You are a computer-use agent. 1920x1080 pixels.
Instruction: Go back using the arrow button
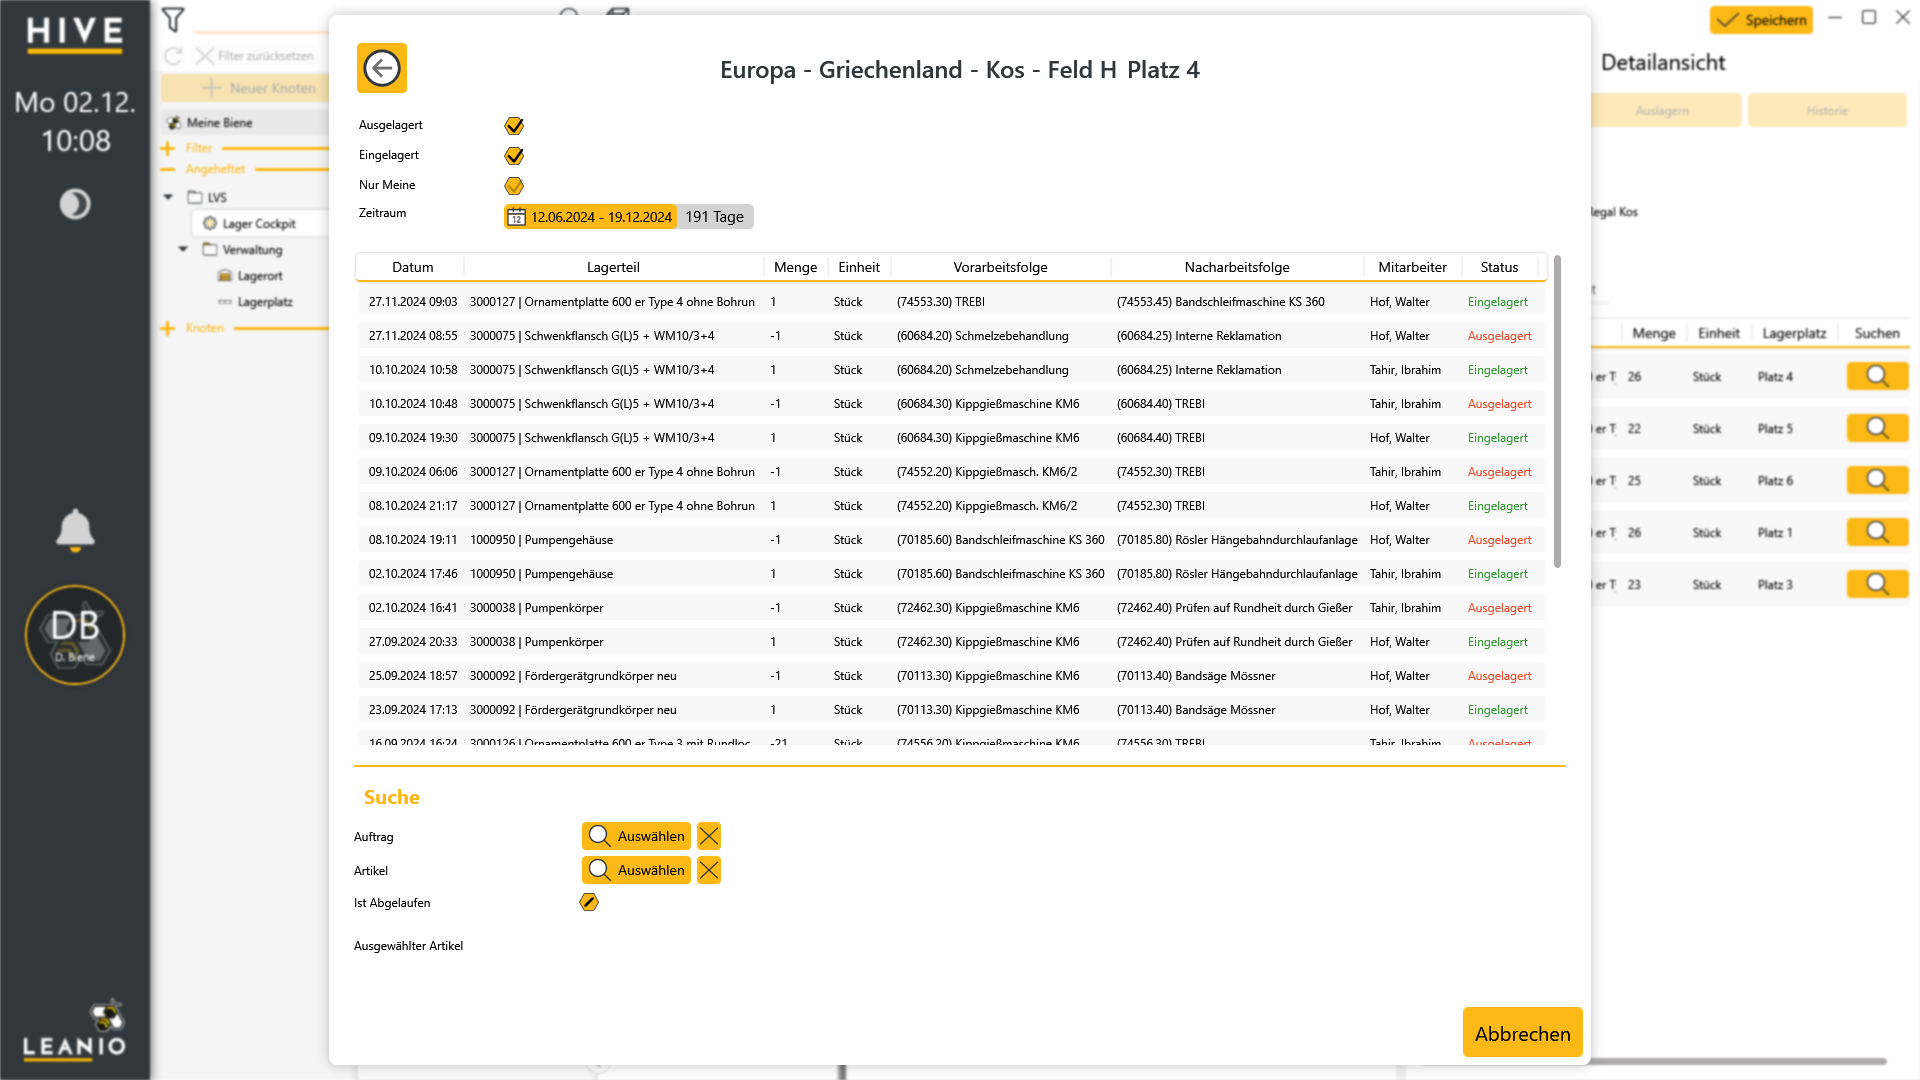pos(382,68)
